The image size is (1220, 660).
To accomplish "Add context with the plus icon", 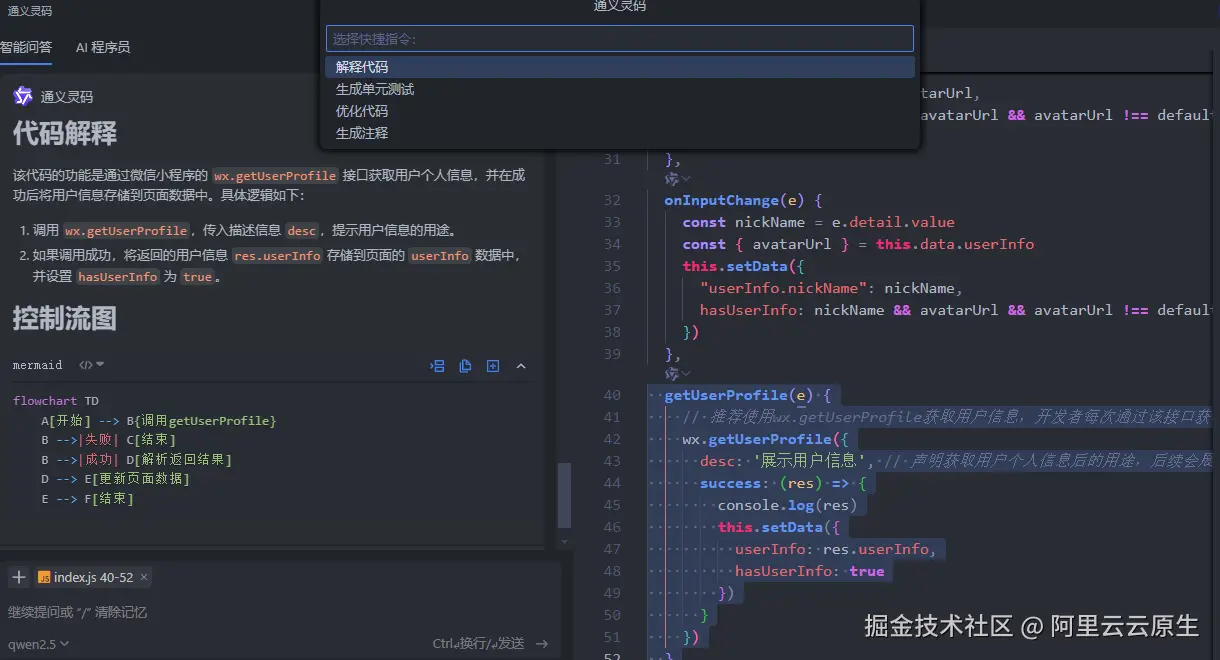I will pyautogui.click(x=18, y=577).
